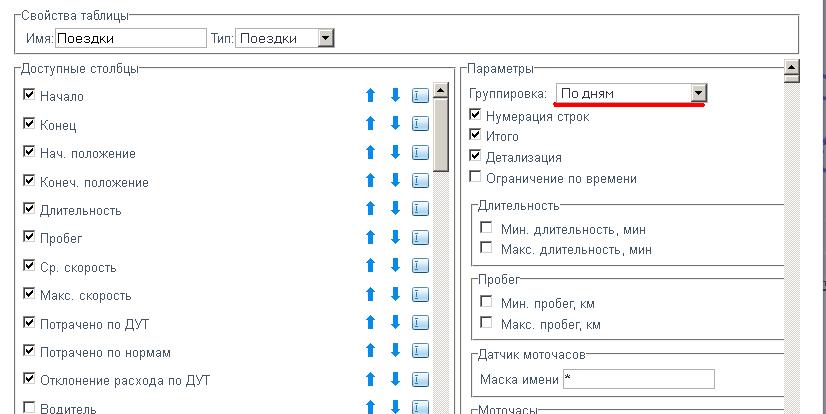Screen dimensions: 826x414
Task: Move the Начало column up
Action: [370, 95]
